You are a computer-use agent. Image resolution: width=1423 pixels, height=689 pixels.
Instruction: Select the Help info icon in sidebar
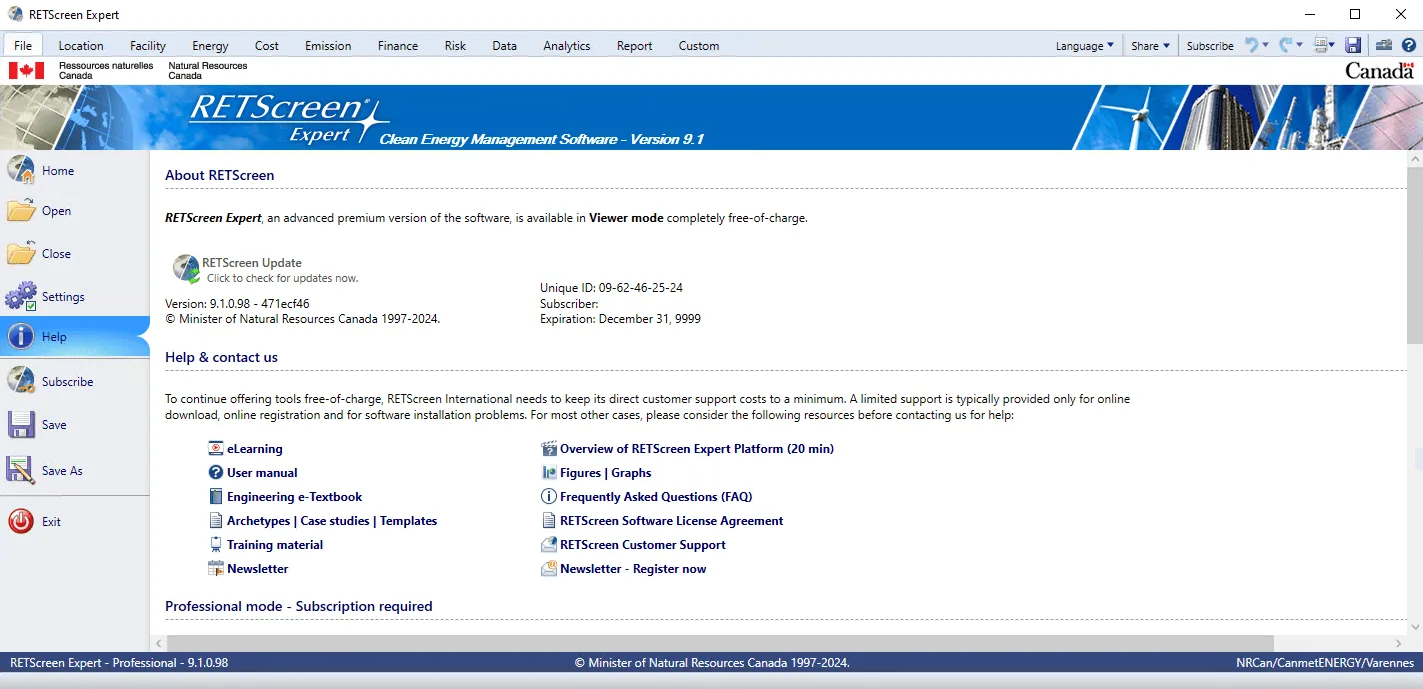tap(21, 337)
